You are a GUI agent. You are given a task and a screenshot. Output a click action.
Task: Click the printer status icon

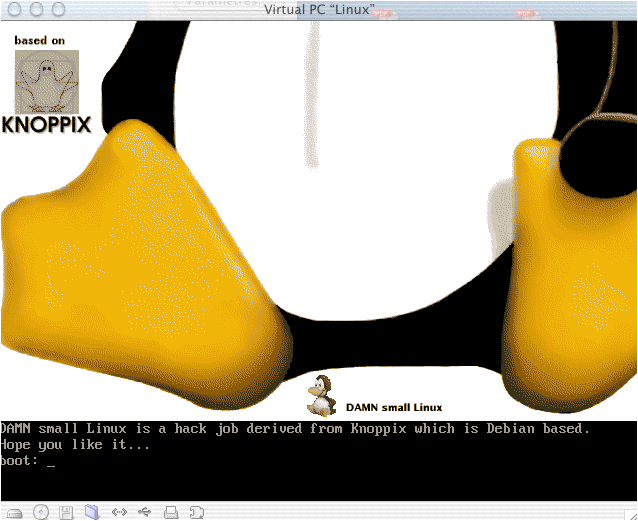171,512
